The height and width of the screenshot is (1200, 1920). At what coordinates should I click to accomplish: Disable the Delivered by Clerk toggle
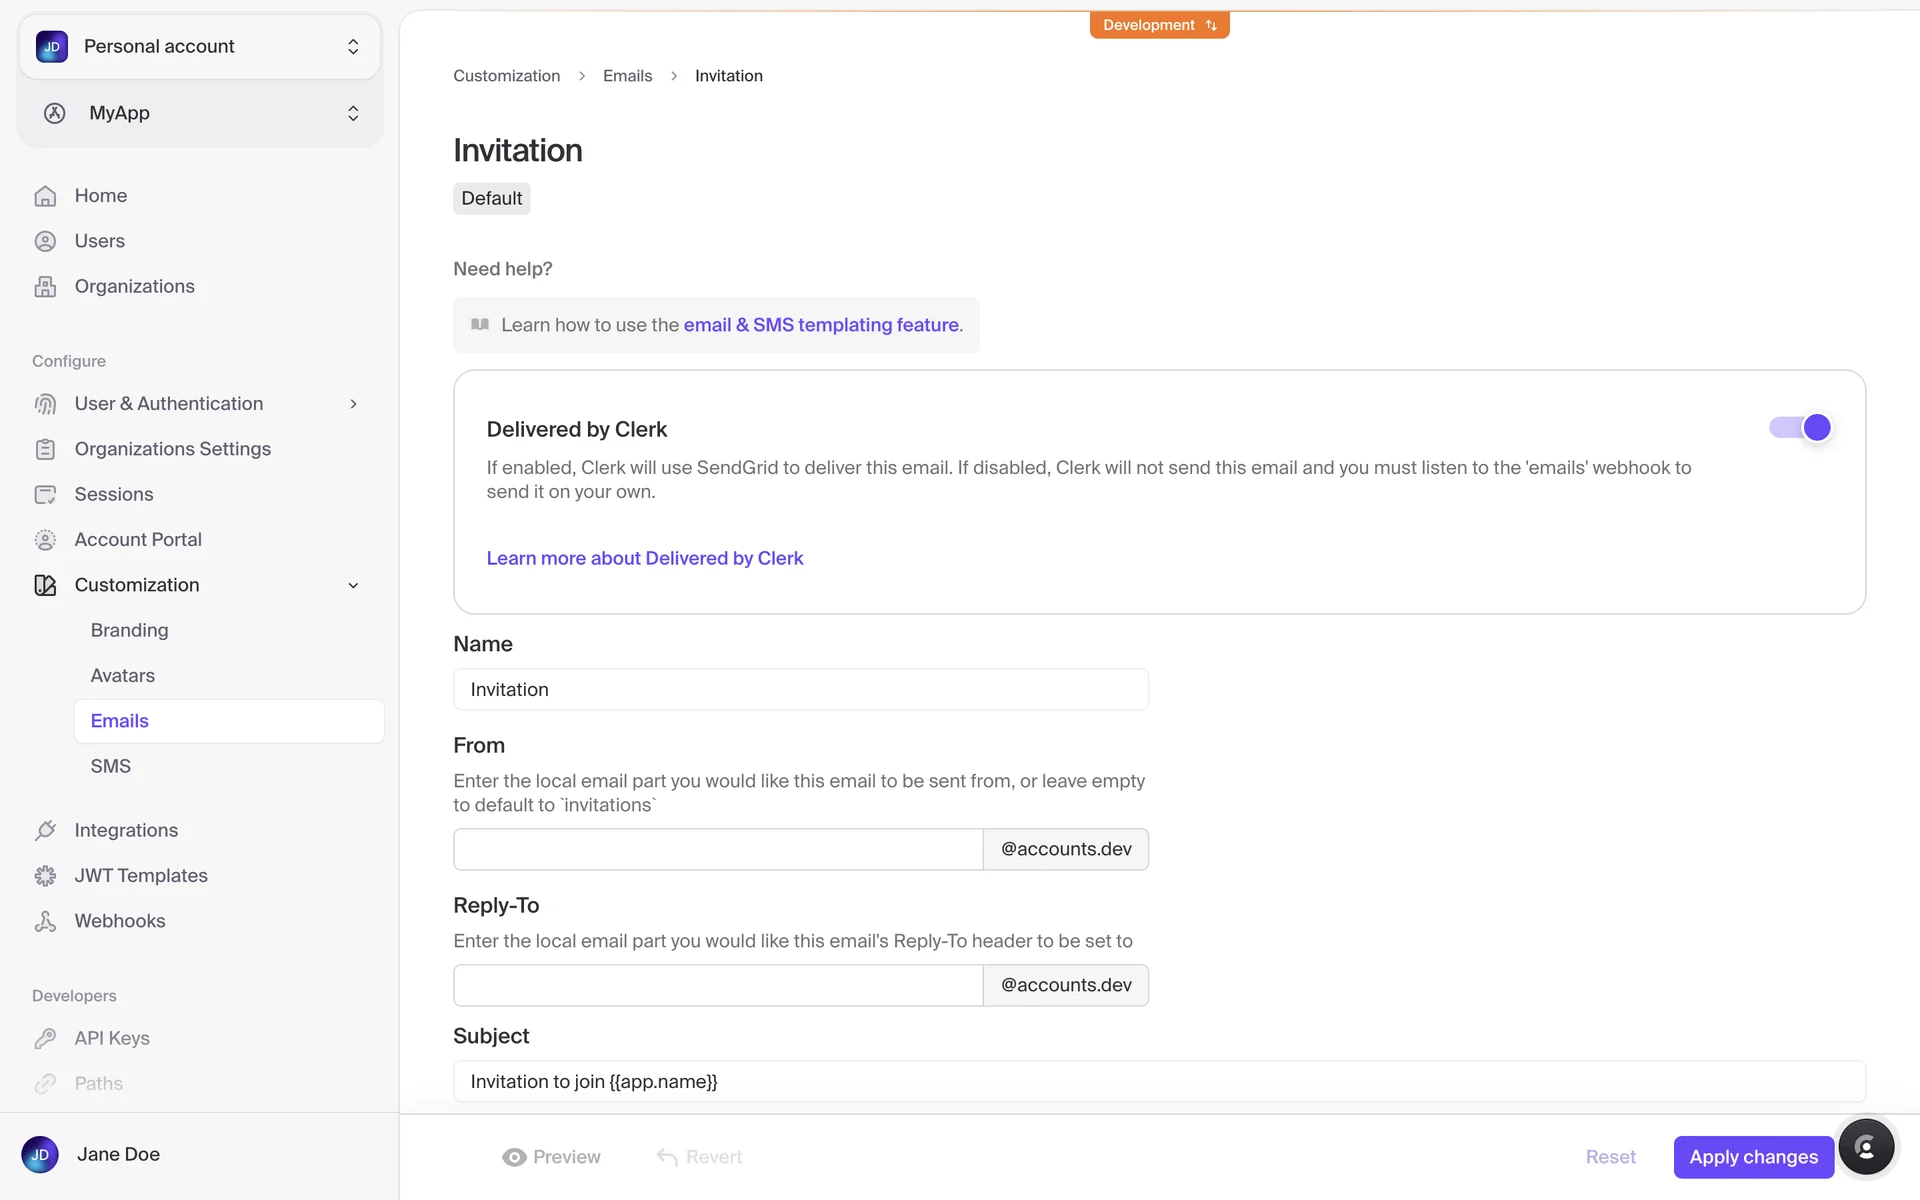point(1800,428)
